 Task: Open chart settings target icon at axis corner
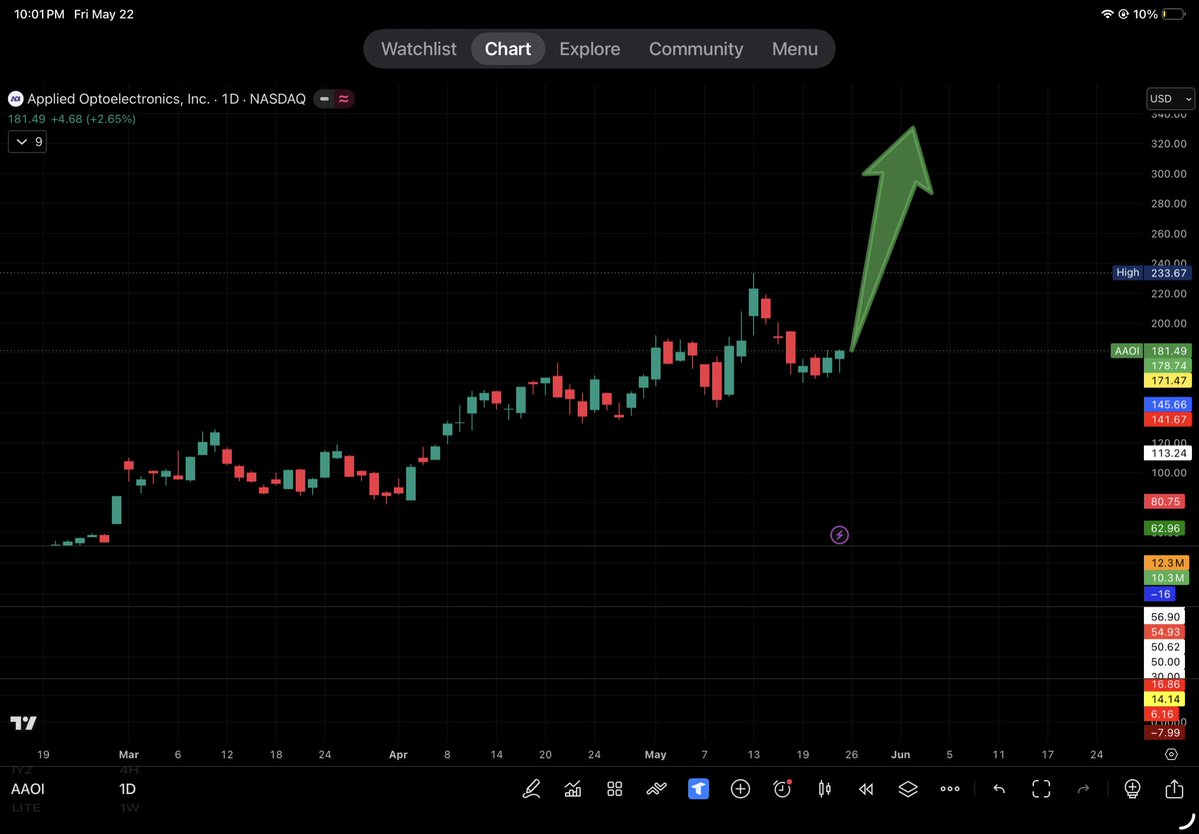pos(1171,754)
